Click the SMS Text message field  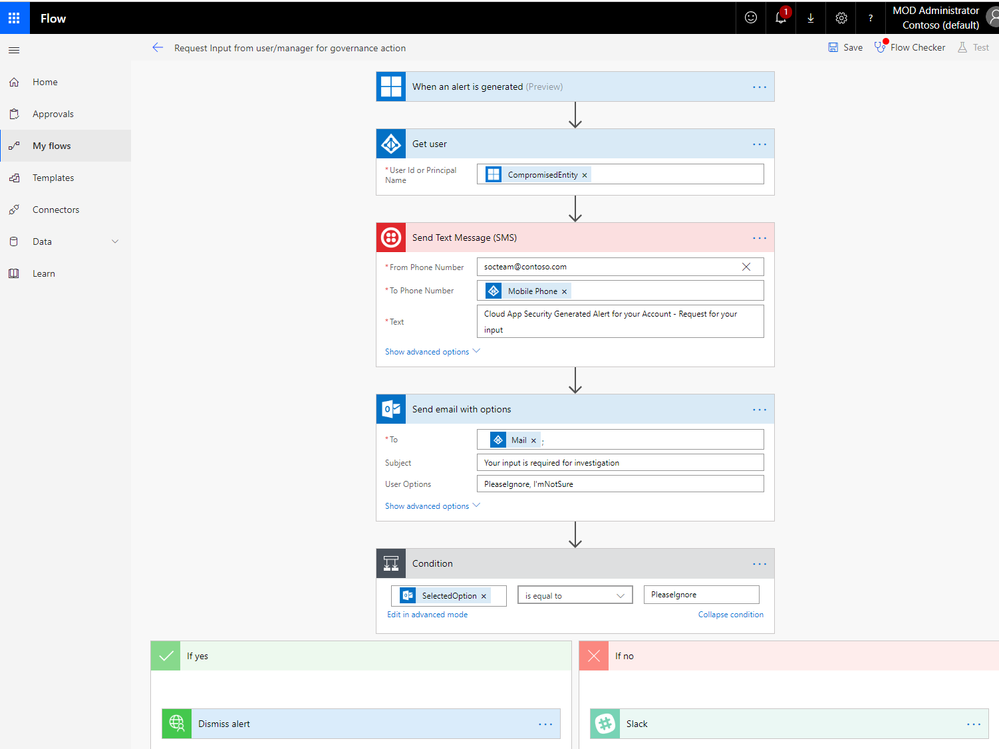(x=620, y=322)
